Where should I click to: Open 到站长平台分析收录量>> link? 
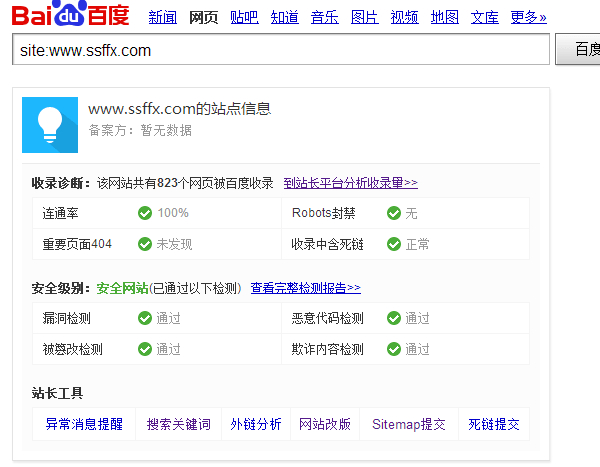point(351,183)
